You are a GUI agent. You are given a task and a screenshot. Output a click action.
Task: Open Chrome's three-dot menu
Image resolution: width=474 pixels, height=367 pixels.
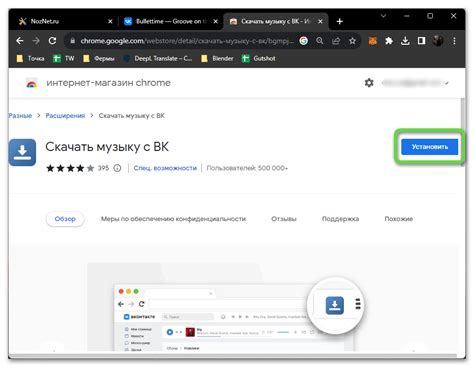[x=454, y=41]
